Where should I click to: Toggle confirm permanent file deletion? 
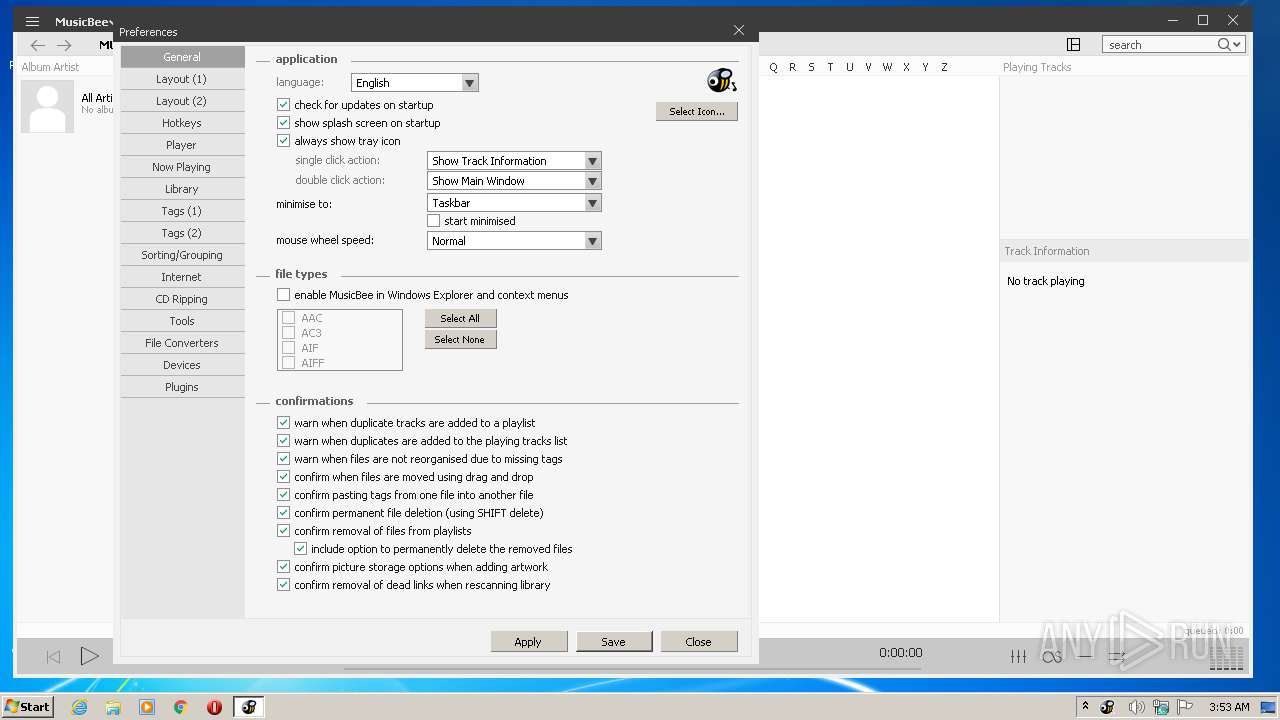(283, 513)
